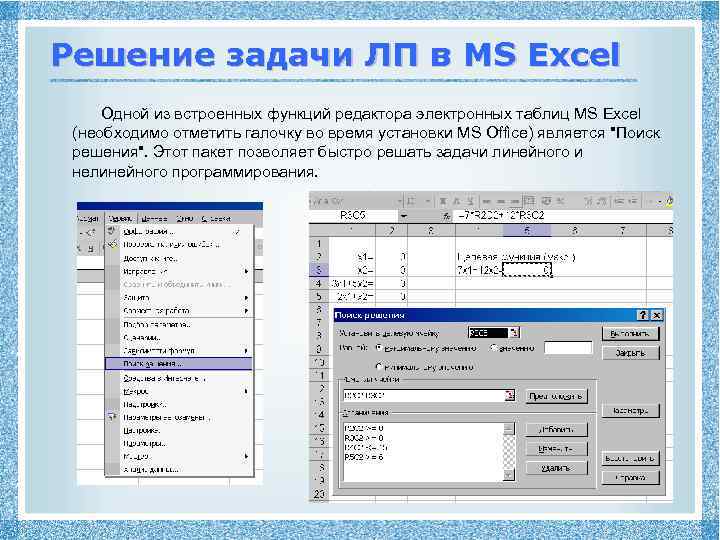The image size is (720, 540).
Task: Click the Параметры button in Поиск решения dialog
Action: coord(630,411)
